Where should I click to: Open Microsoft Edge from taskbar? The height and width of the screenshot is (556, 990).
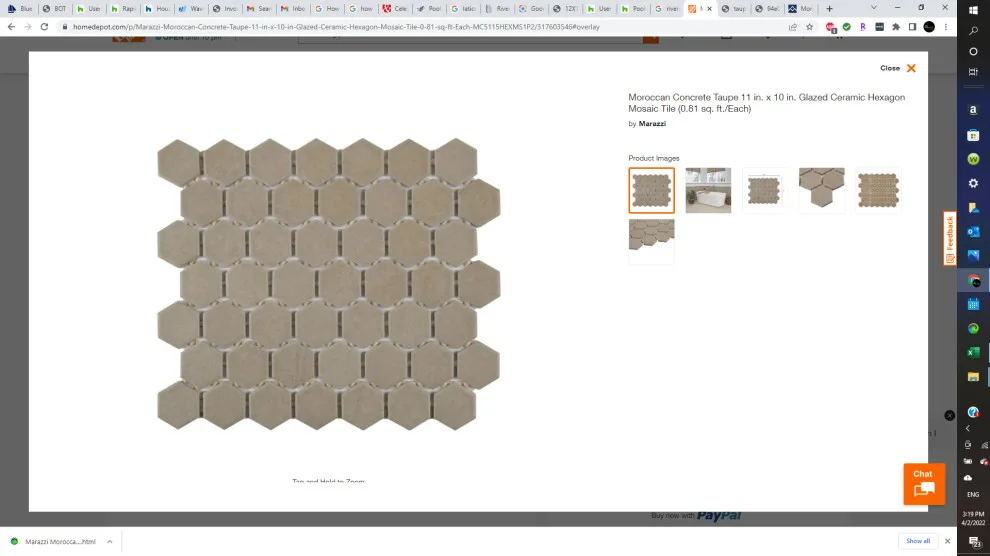click(973, 328)
